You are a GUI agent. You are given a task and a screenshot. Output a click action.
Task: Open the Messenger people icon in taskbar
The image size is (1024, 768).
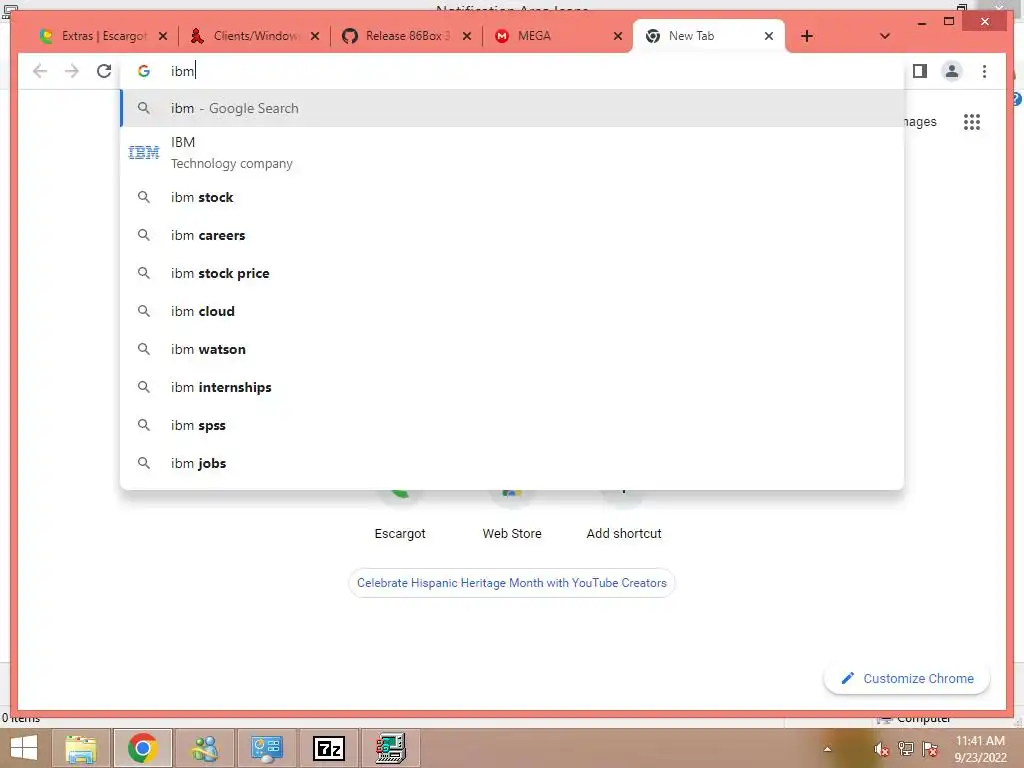point(204,748)
